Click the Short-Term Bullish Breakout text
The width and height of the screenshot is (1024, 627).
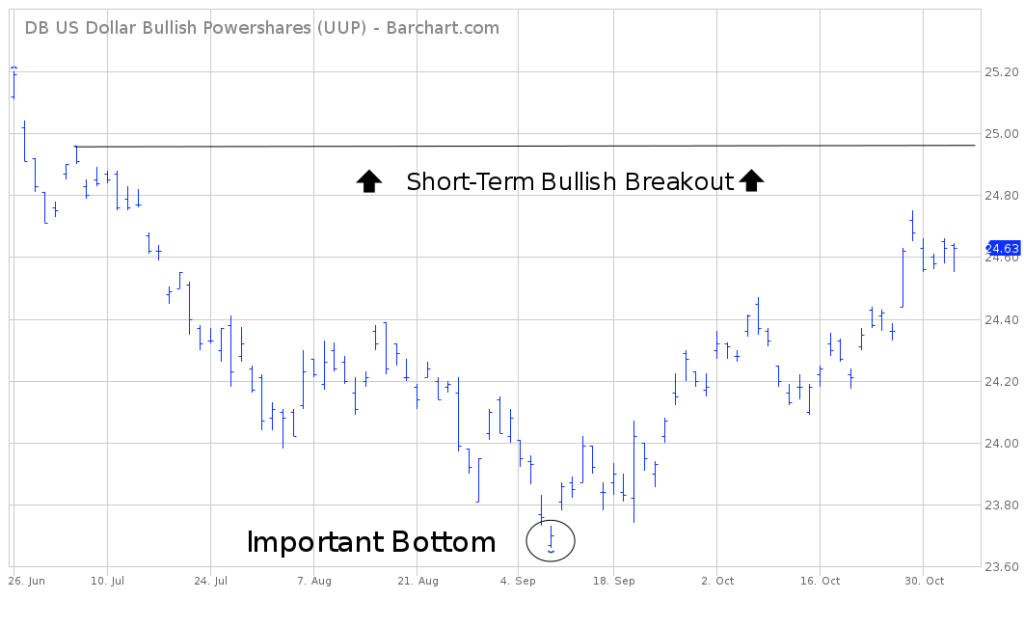pos(570,182)
